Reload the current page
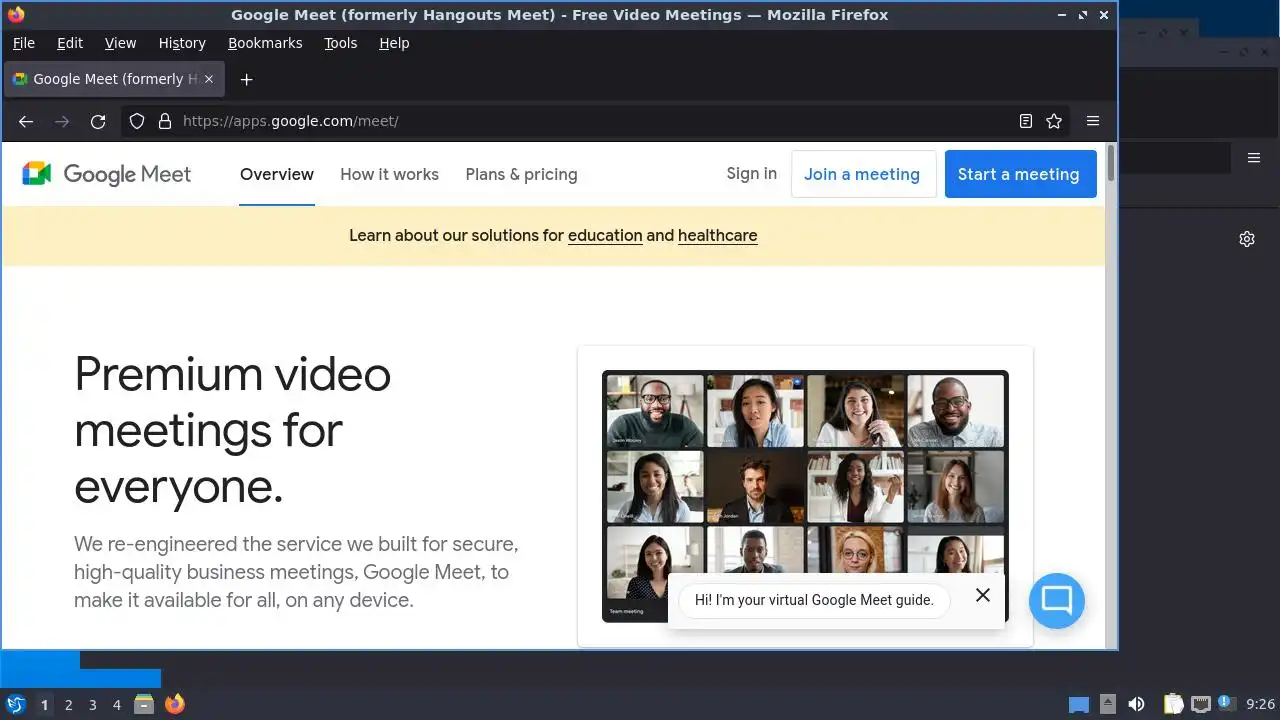This screenshot has width=1280, height=720. click(x=98, y=121)
